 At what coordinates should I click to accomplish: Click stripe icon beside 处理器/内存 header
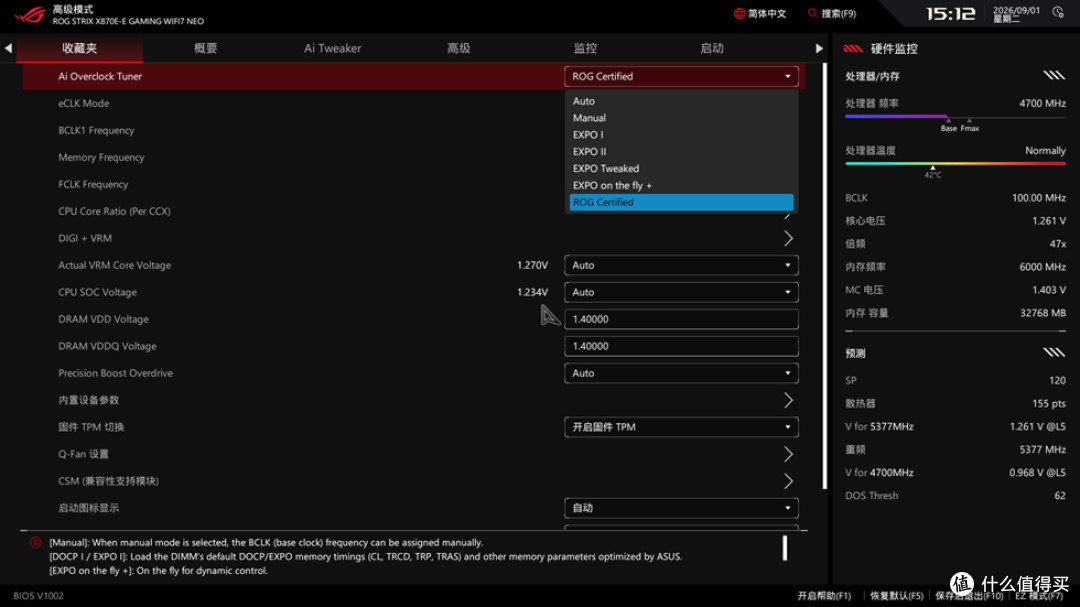1053,75
